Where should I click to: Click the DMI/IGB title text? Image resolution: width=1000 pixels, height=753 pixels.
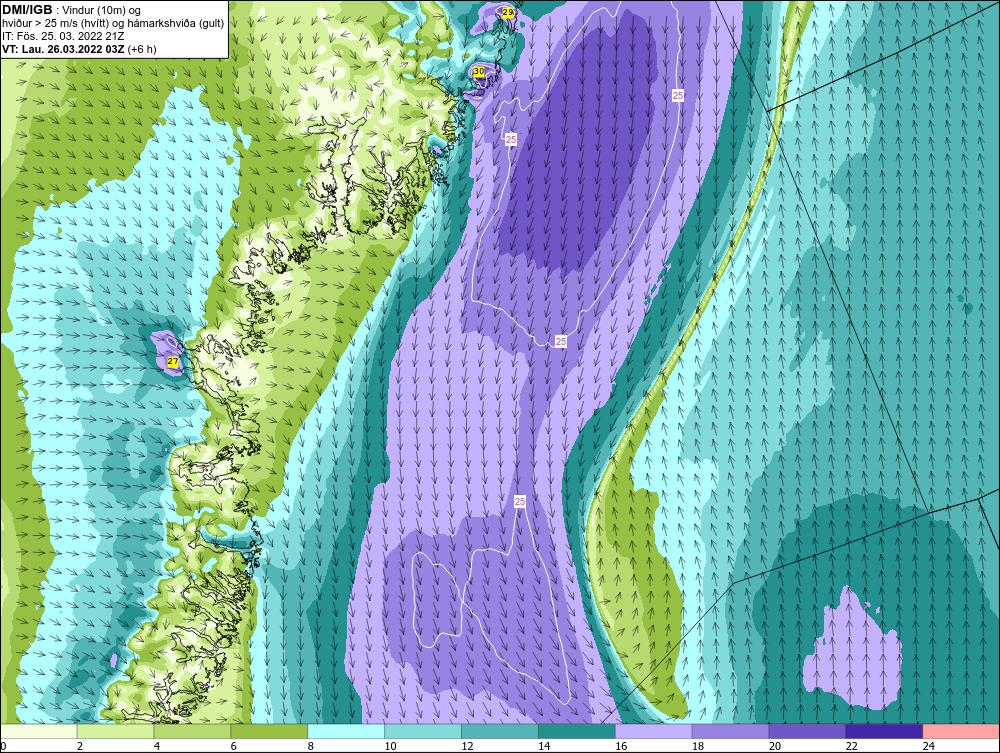point(27,10)
